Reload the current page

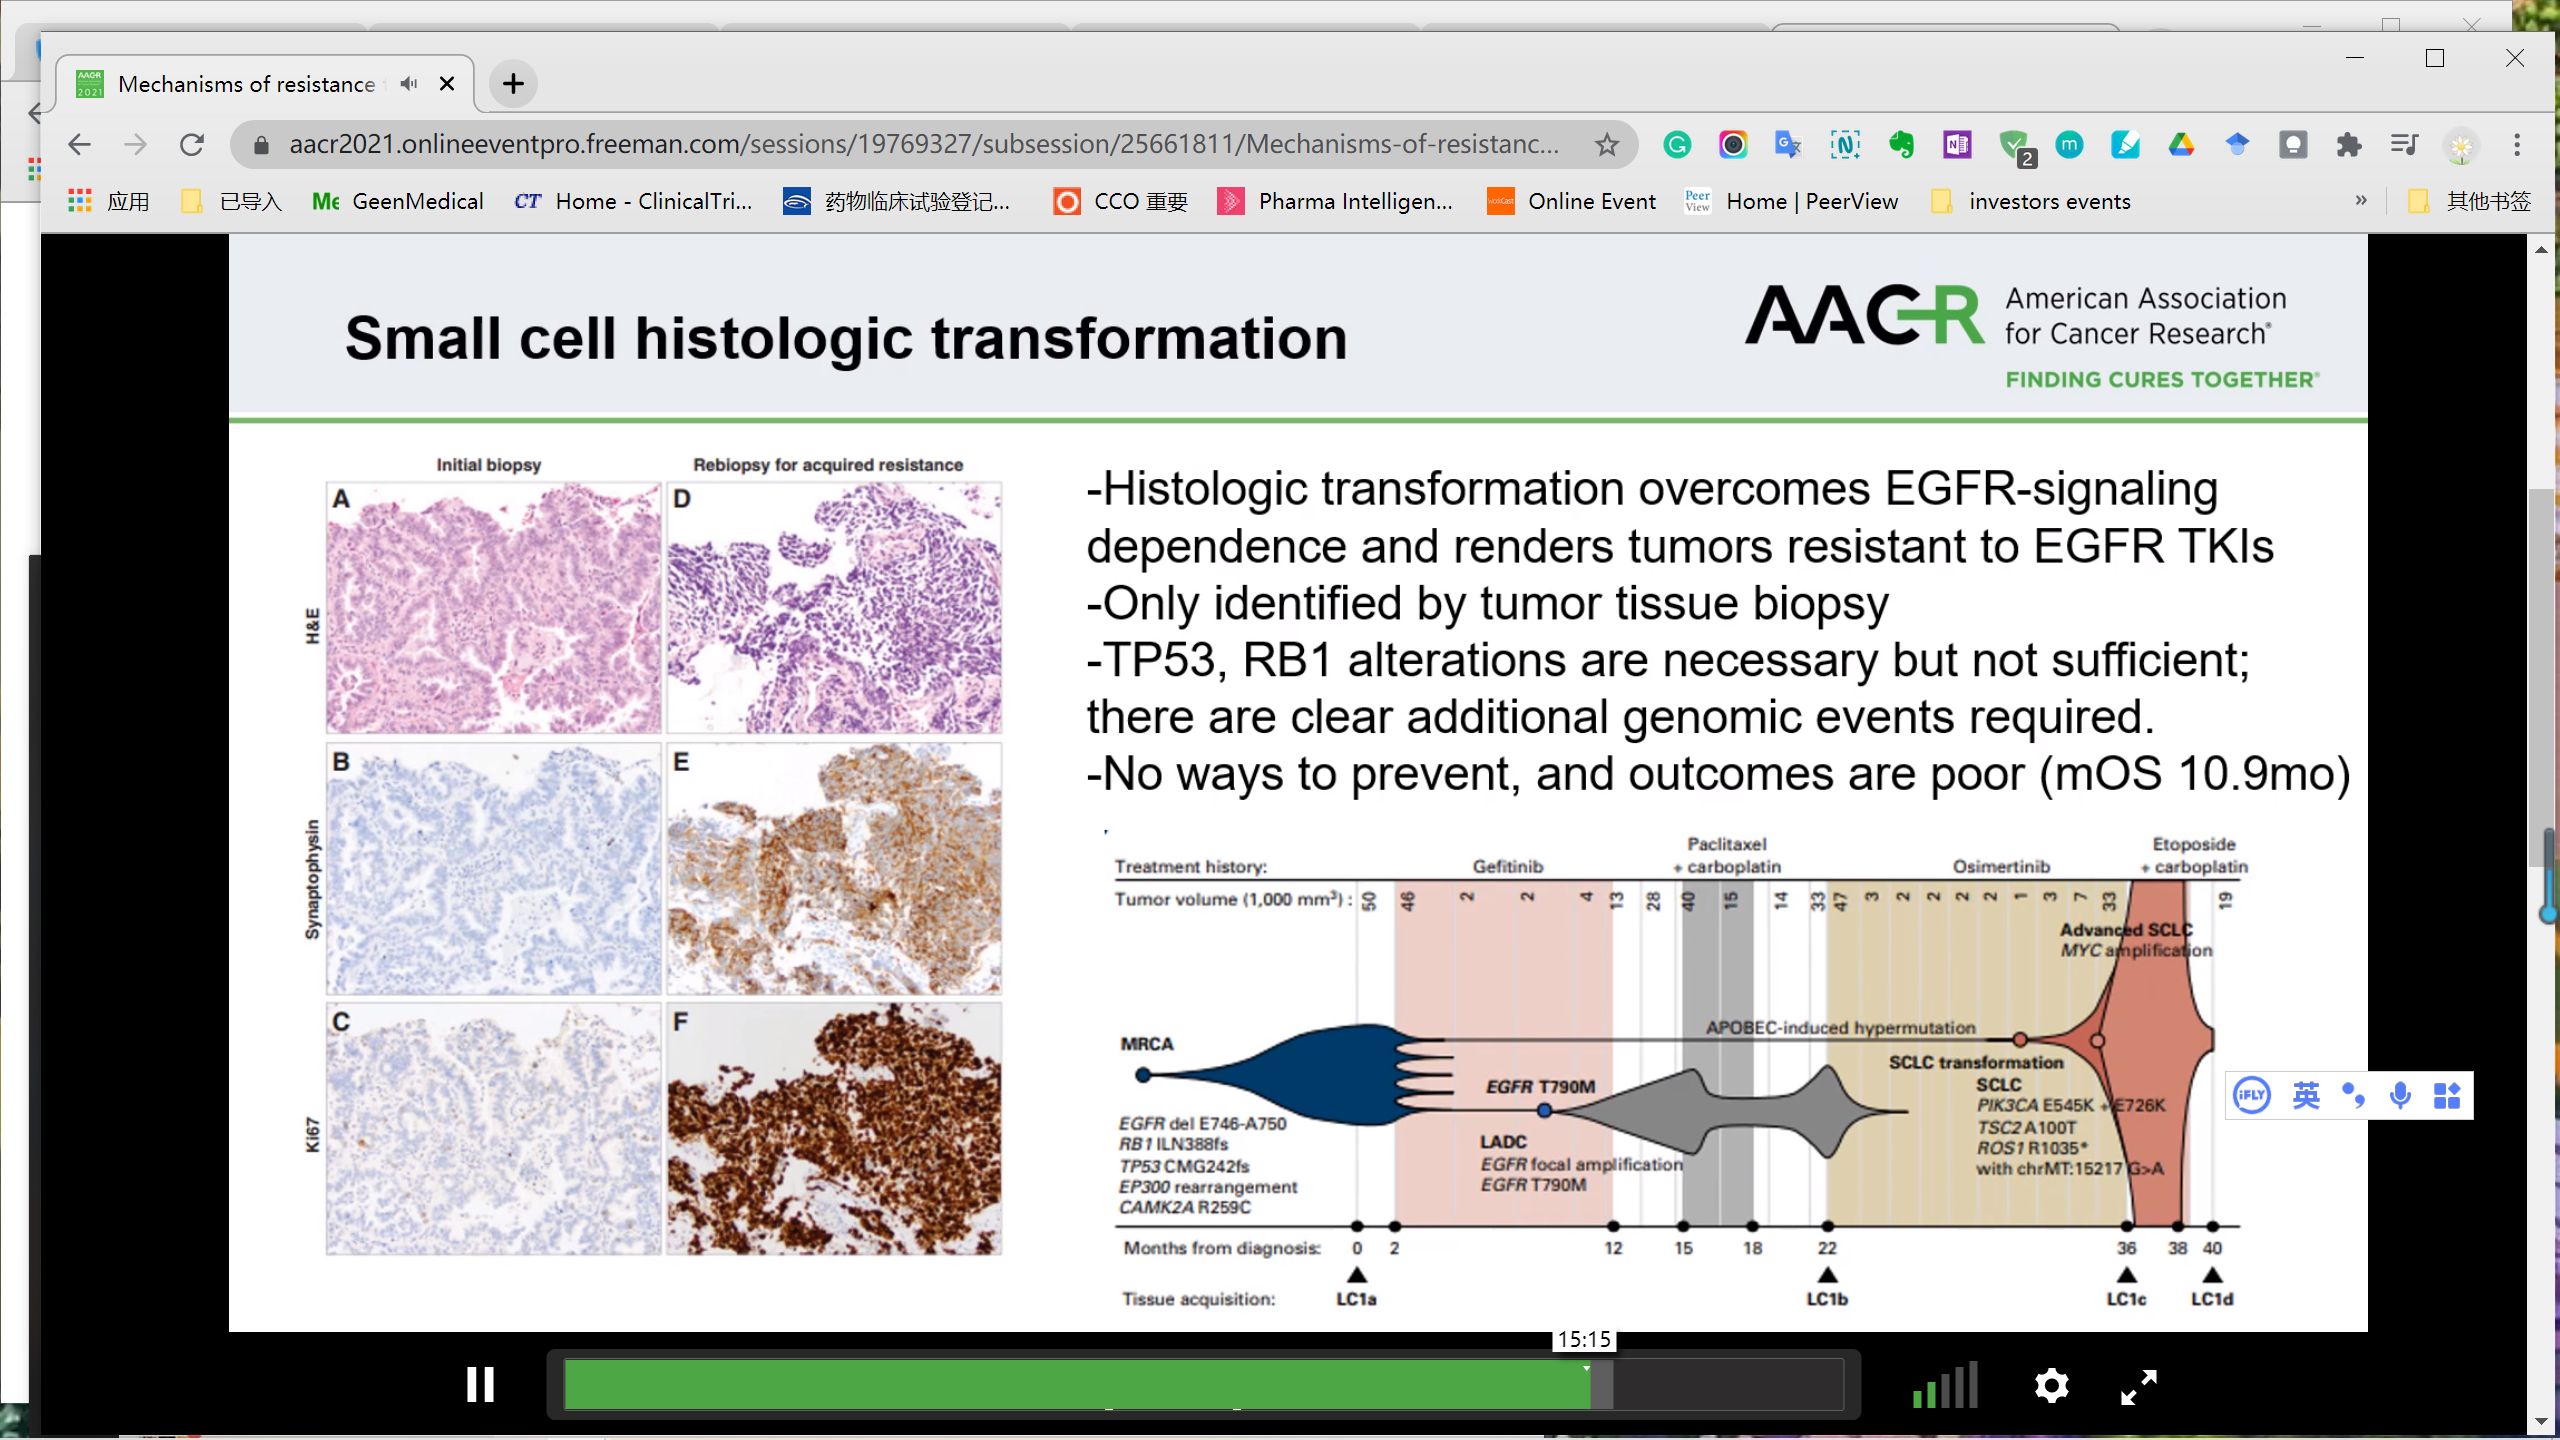(x=192, y=145)
